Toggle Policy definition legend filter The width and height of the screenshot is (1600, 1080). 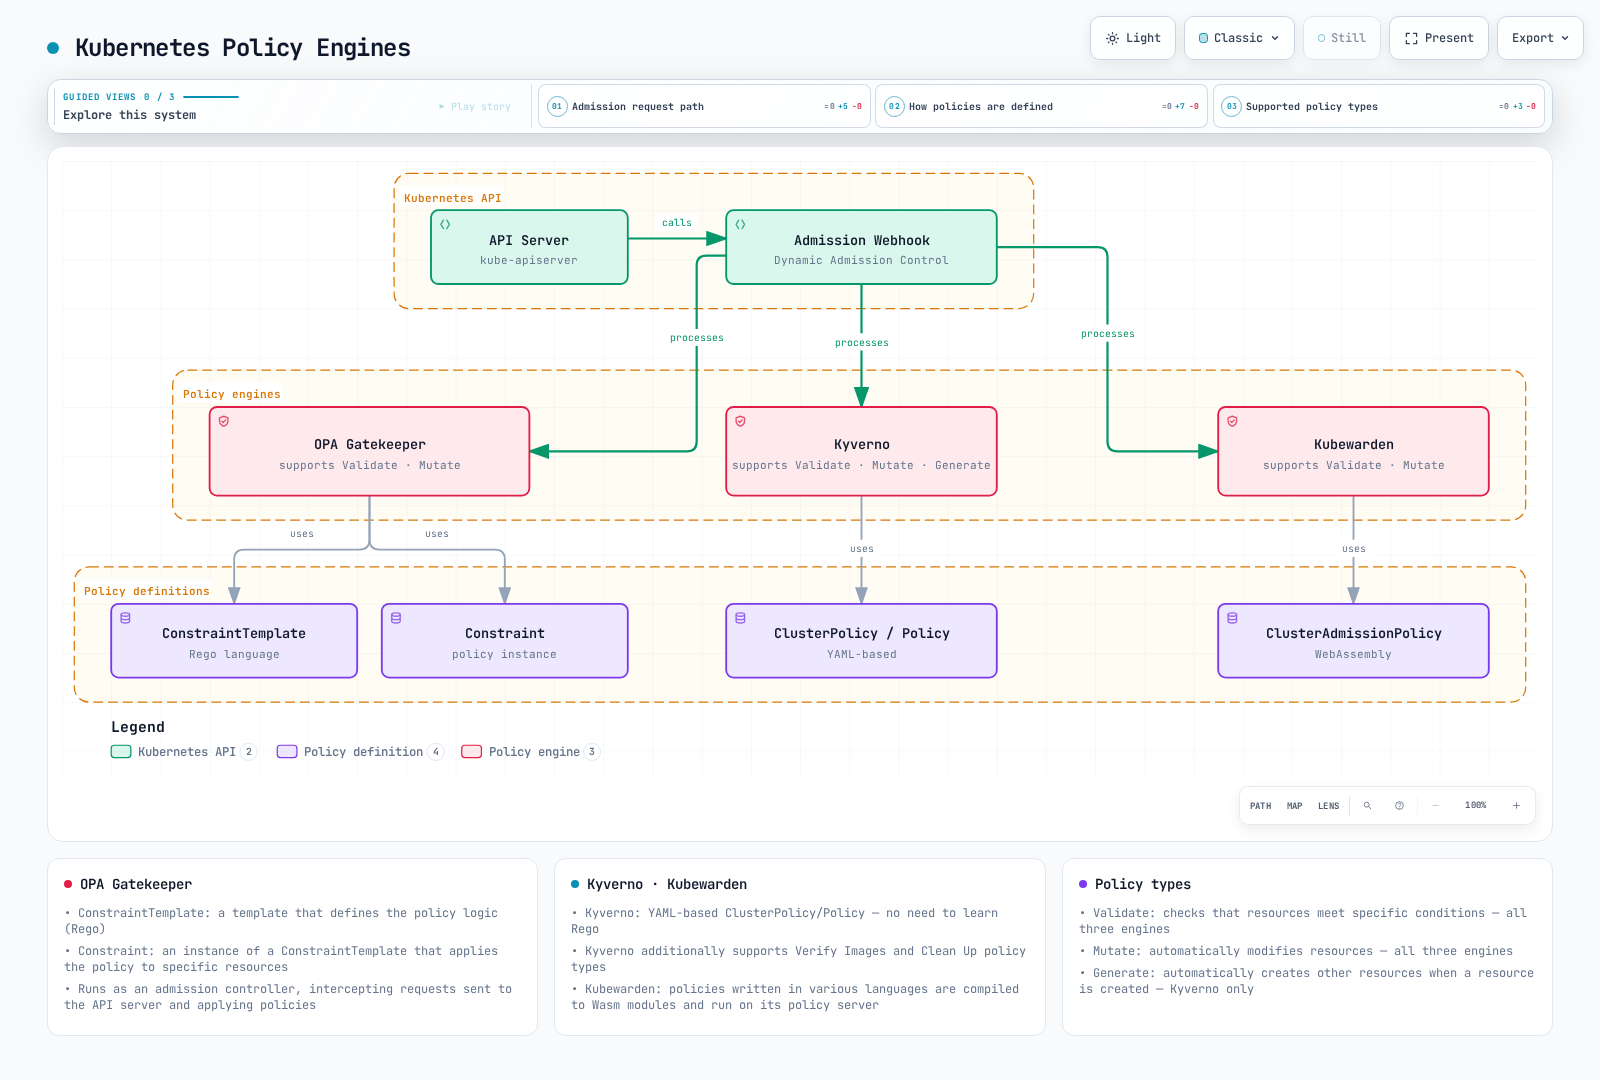point(360,752)
